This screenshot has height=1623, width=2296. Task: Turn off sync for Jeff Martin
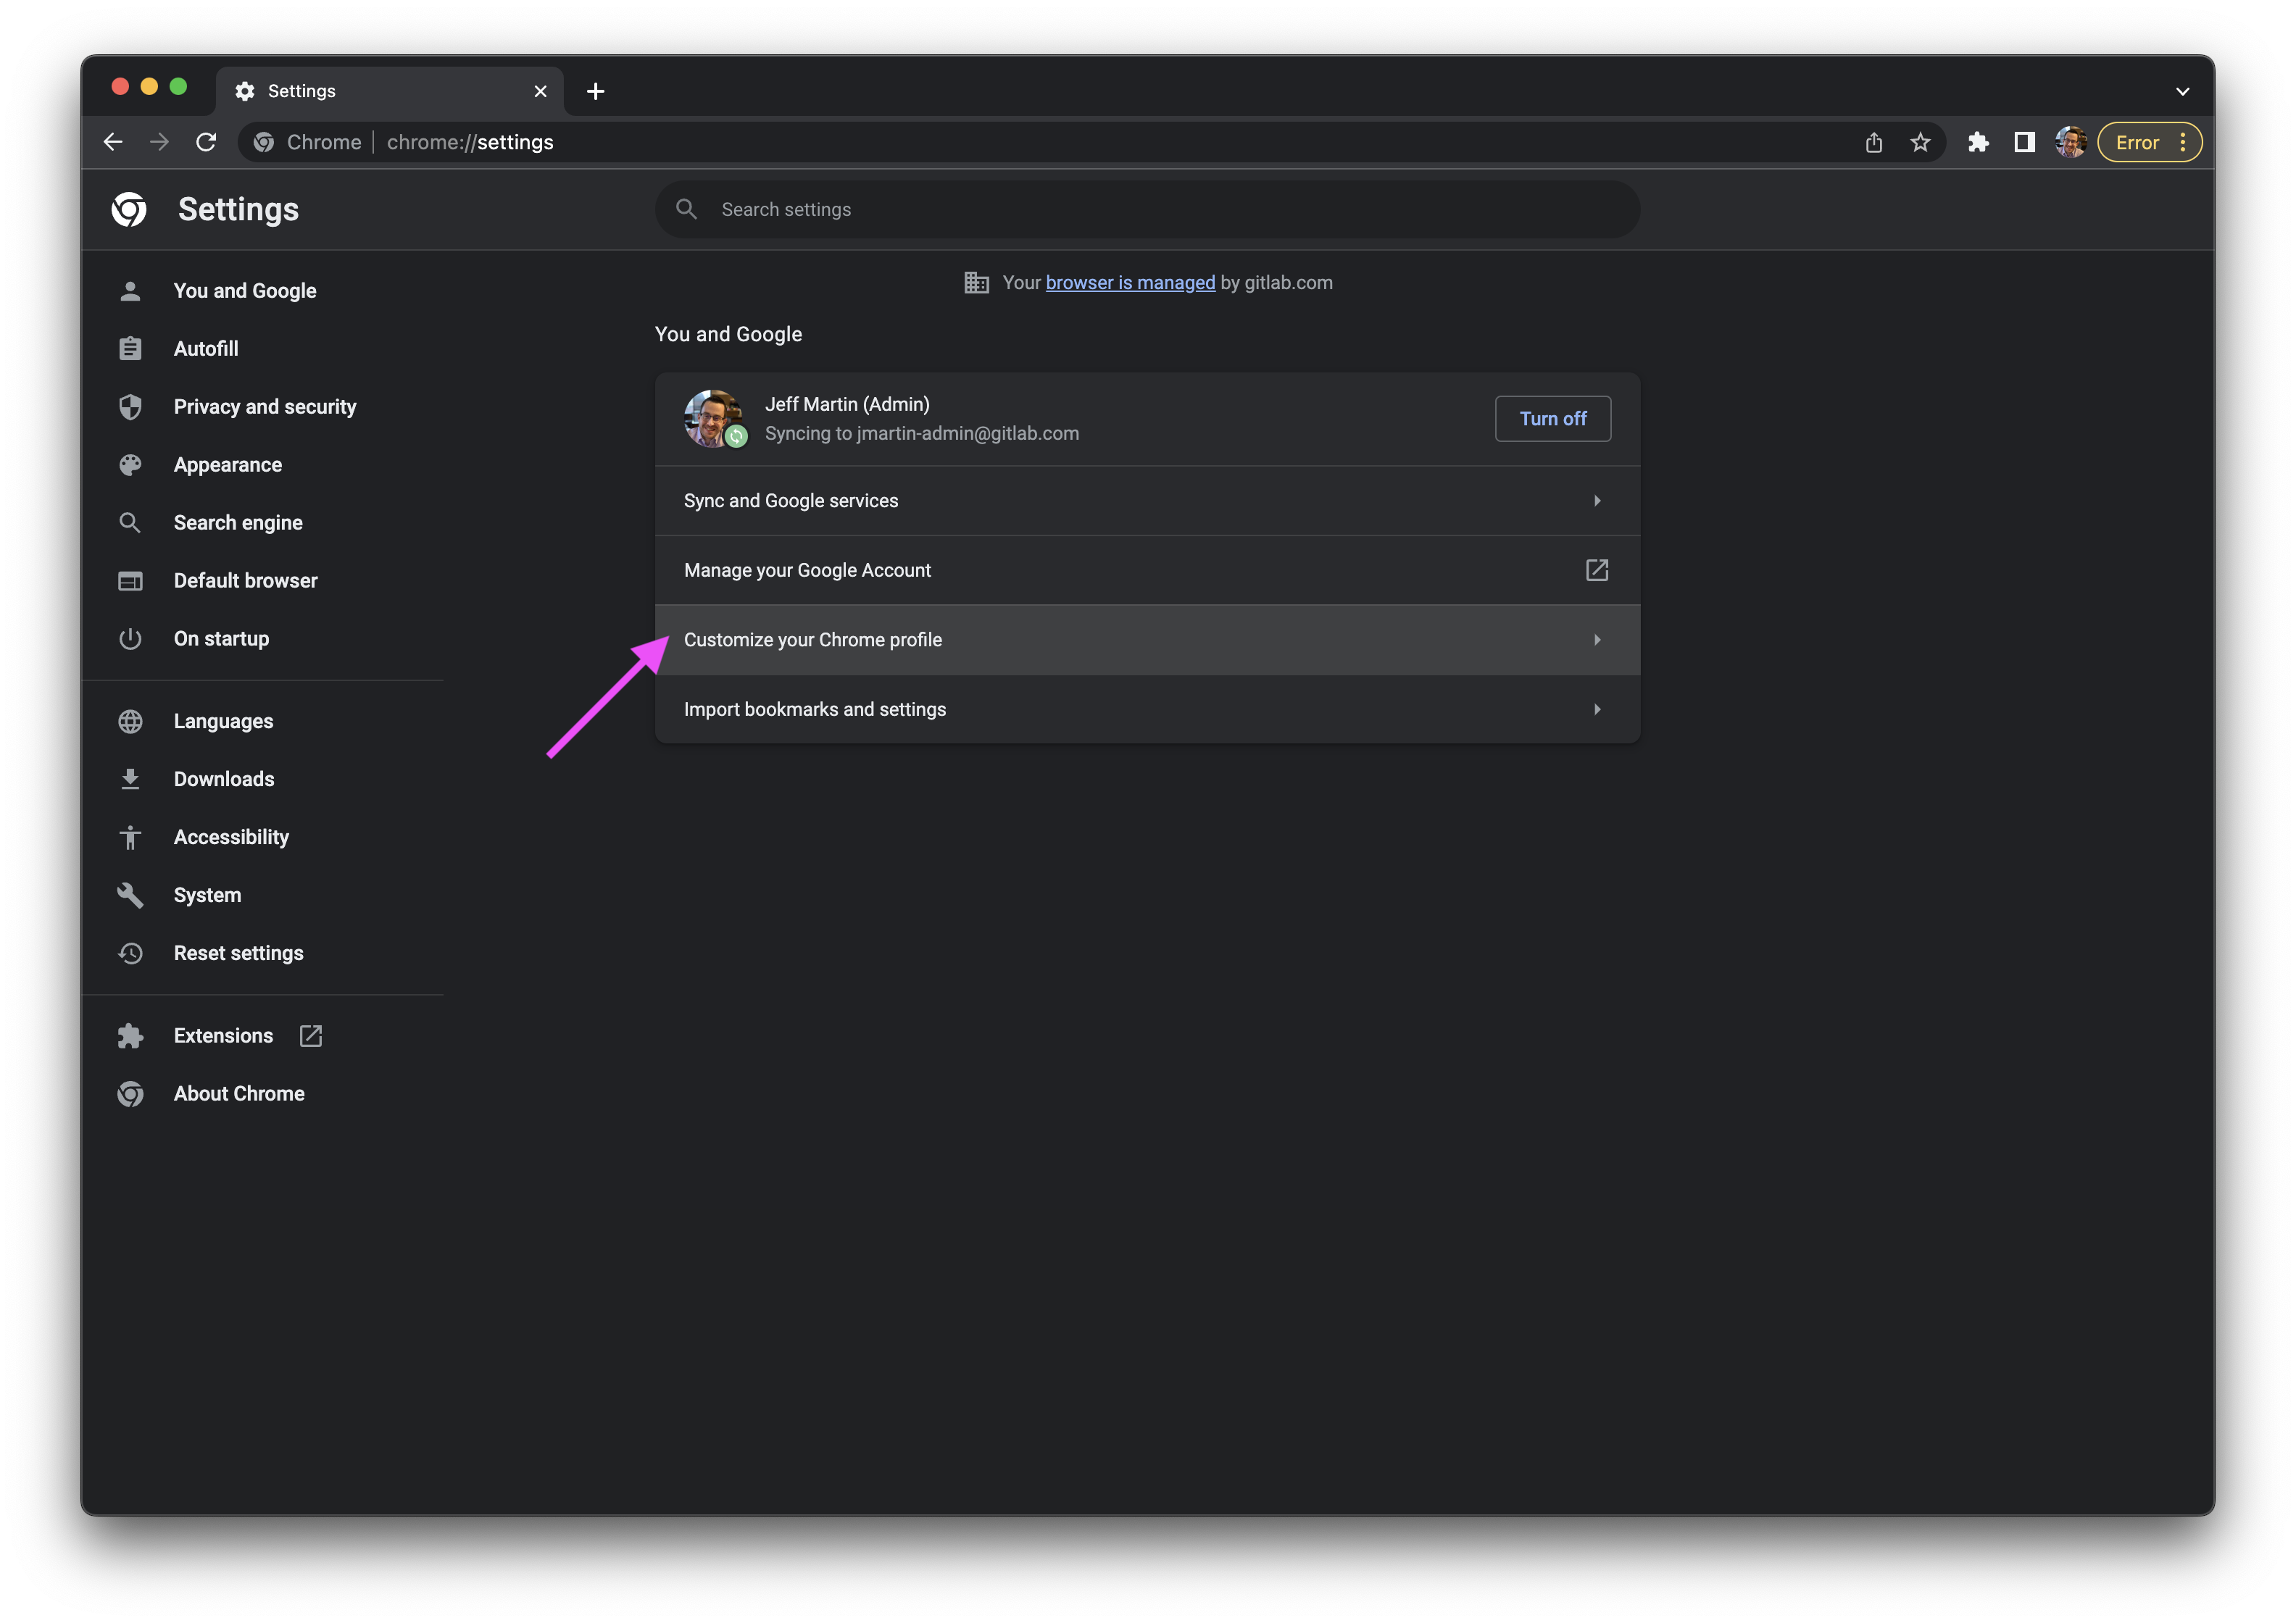click(x=1552, y=419)
